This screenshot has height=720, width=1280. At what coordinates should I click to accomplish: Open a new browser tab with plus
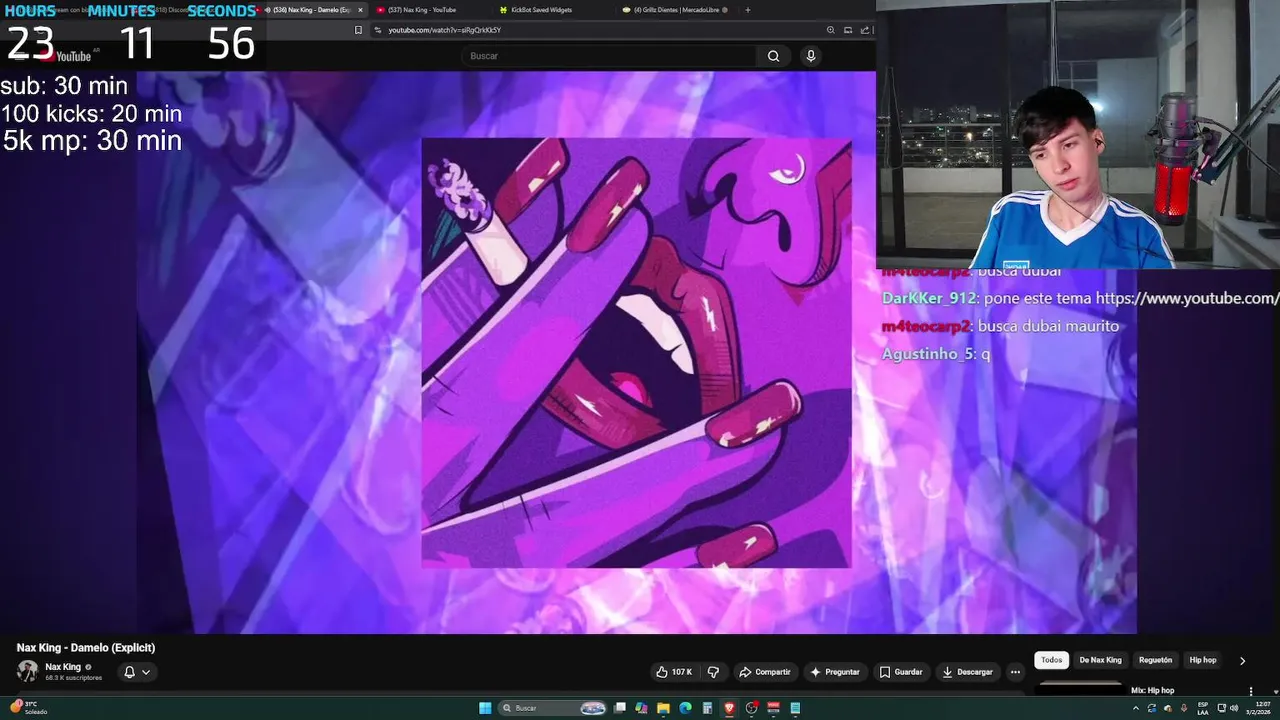point(747,10)
